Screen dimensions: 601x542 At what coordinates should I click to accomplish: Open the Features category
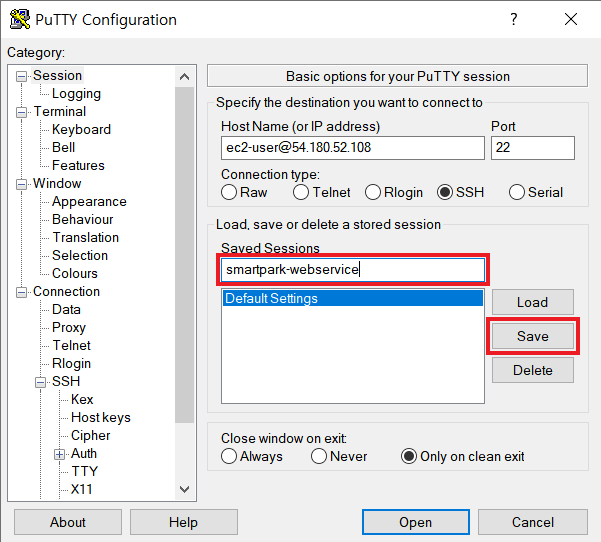click(x=78, y=166)
